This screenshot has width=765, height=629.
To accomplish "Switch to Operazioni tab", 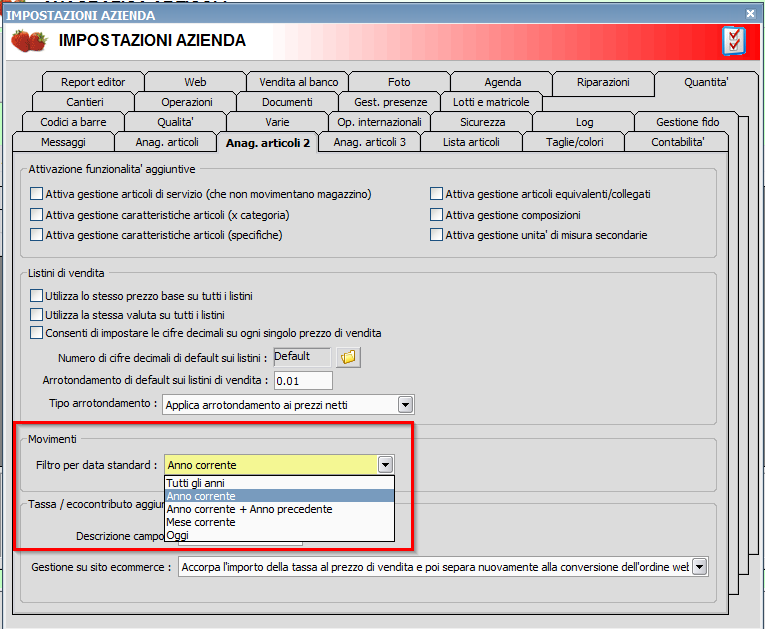I will 186,102.
